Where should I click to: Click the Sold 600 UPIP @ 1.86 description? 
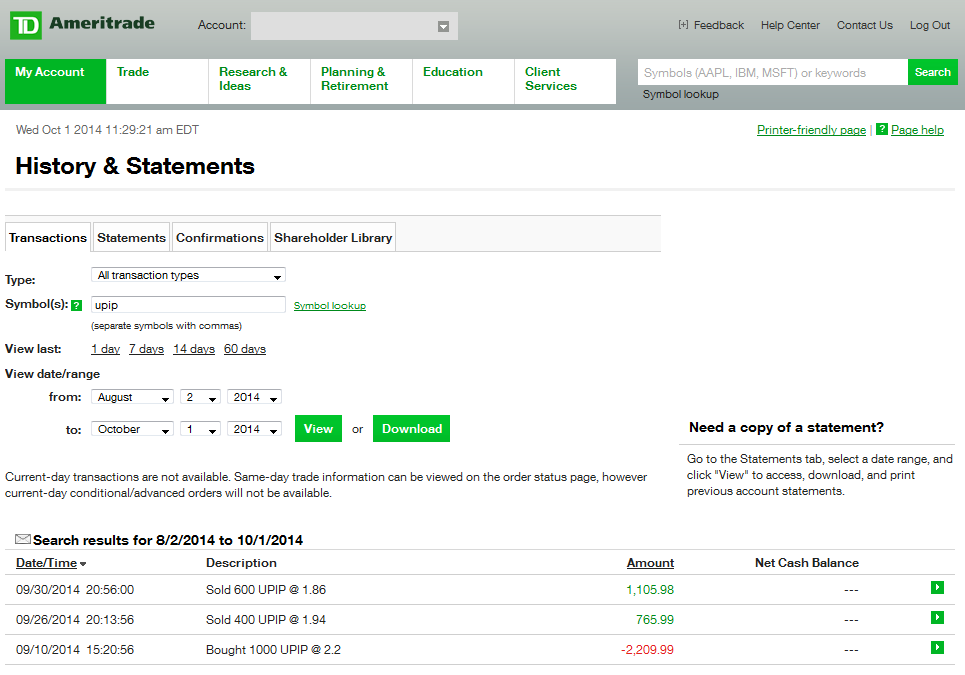click(x=266, y=589)
